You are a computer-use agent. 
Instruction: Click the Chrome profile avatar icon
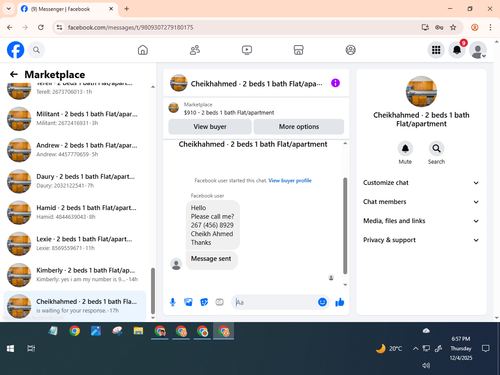click(x=475, y=27)
